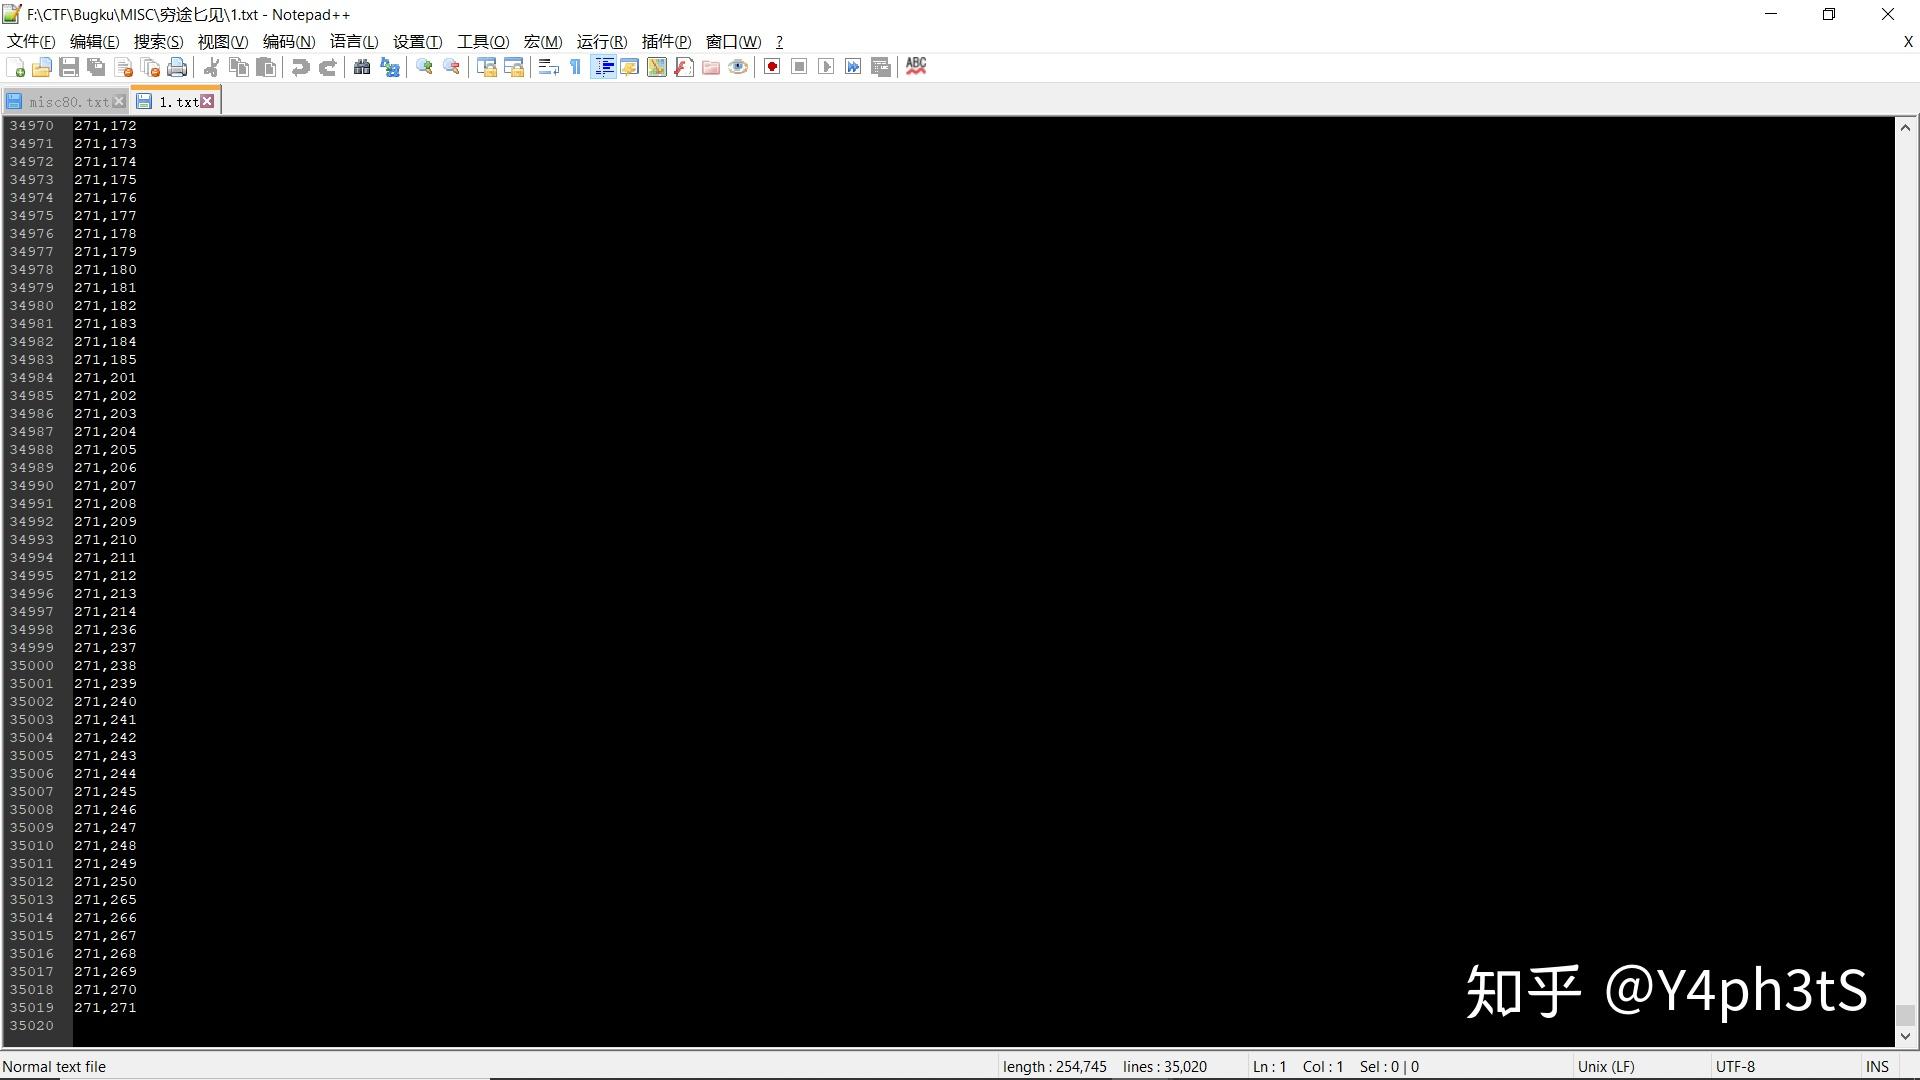Image resolution: width=1920 pixels, height=1080 pixels.
Task: Open the 语言(L) menu
Action: (x=354, y=42)
